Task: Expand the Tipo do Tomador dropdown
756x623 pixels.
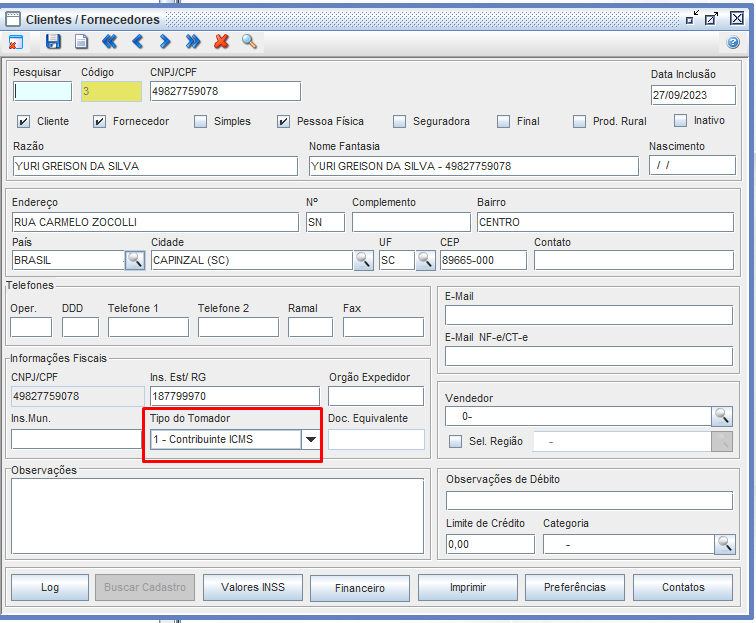Action: pyautogui.click(x=310, y=439)
